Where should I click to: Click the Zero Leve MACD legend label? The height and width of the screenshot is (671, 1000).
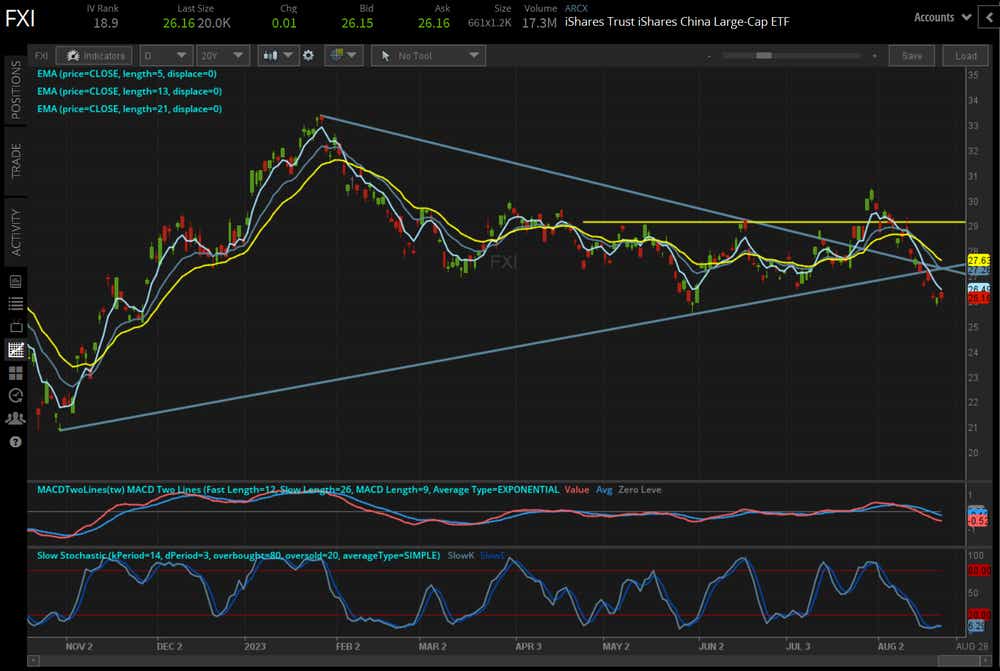640,490
